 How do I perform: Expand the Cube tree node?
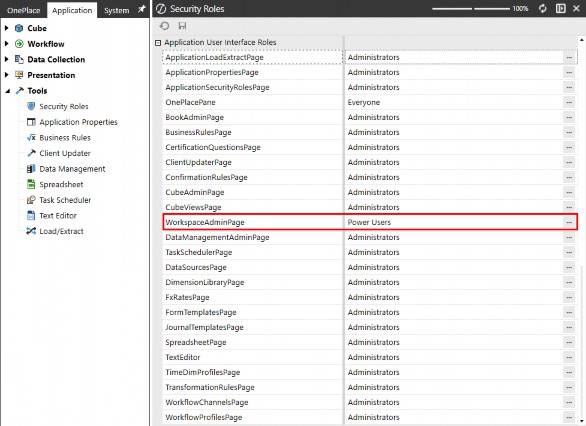[6, 28]
